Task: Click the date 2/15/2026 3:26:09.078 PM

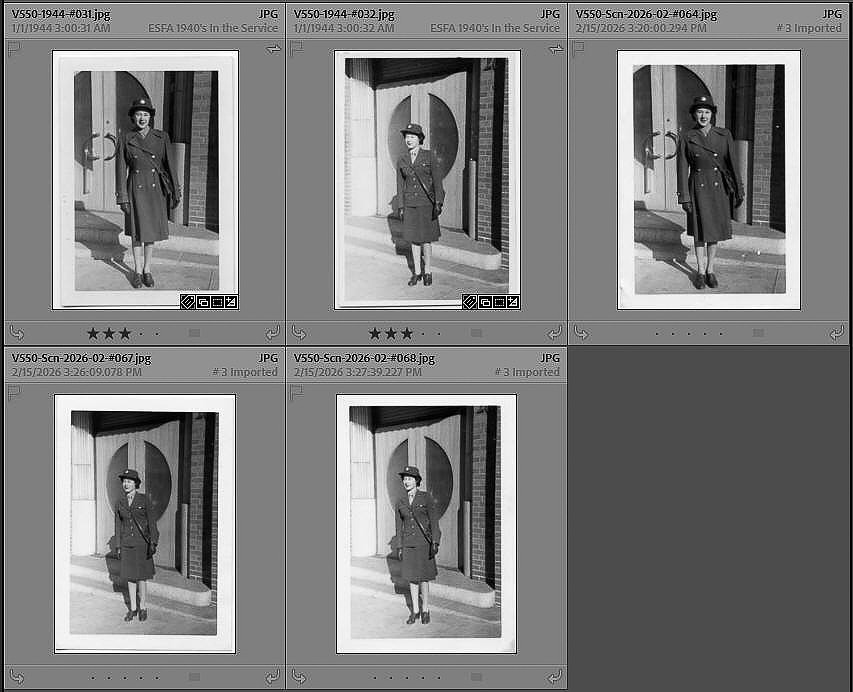Action: (x=77, y=372)
